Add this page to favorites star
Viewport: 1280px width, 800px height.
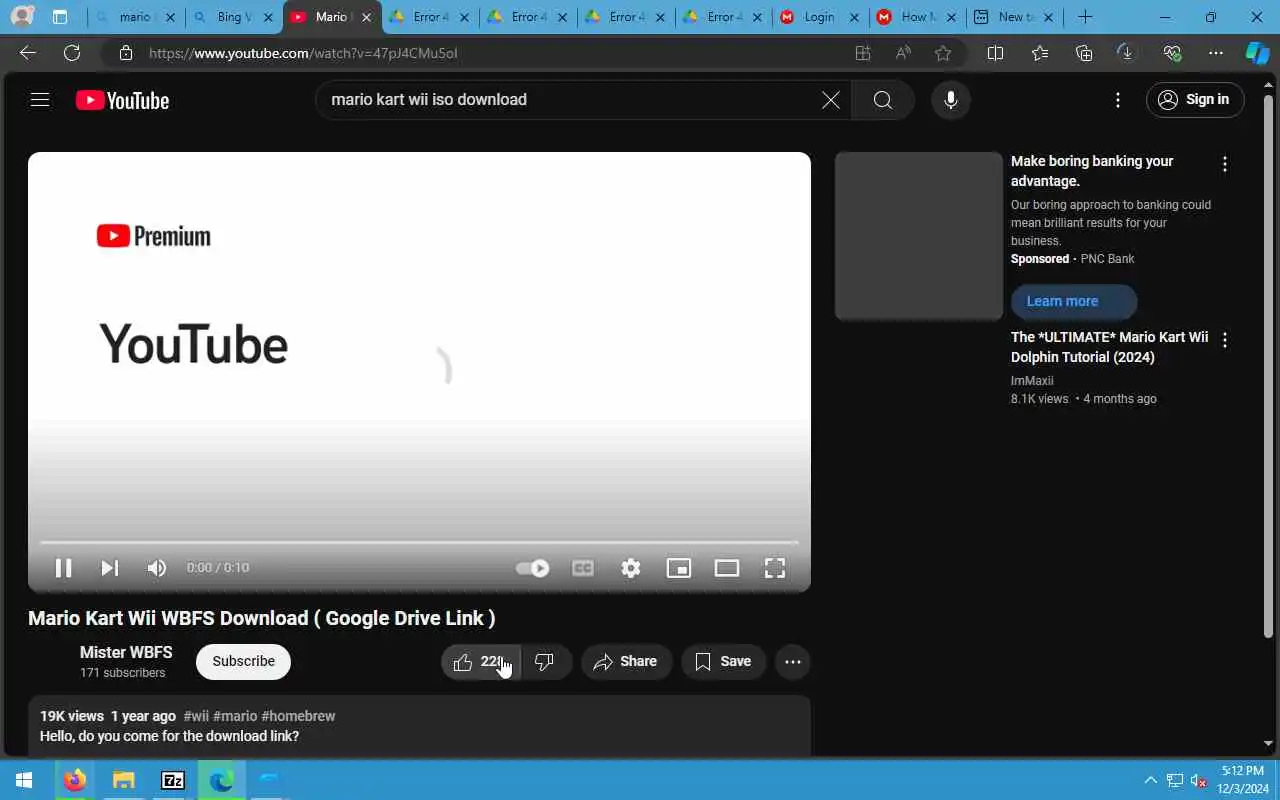click(x=942, y=53)
